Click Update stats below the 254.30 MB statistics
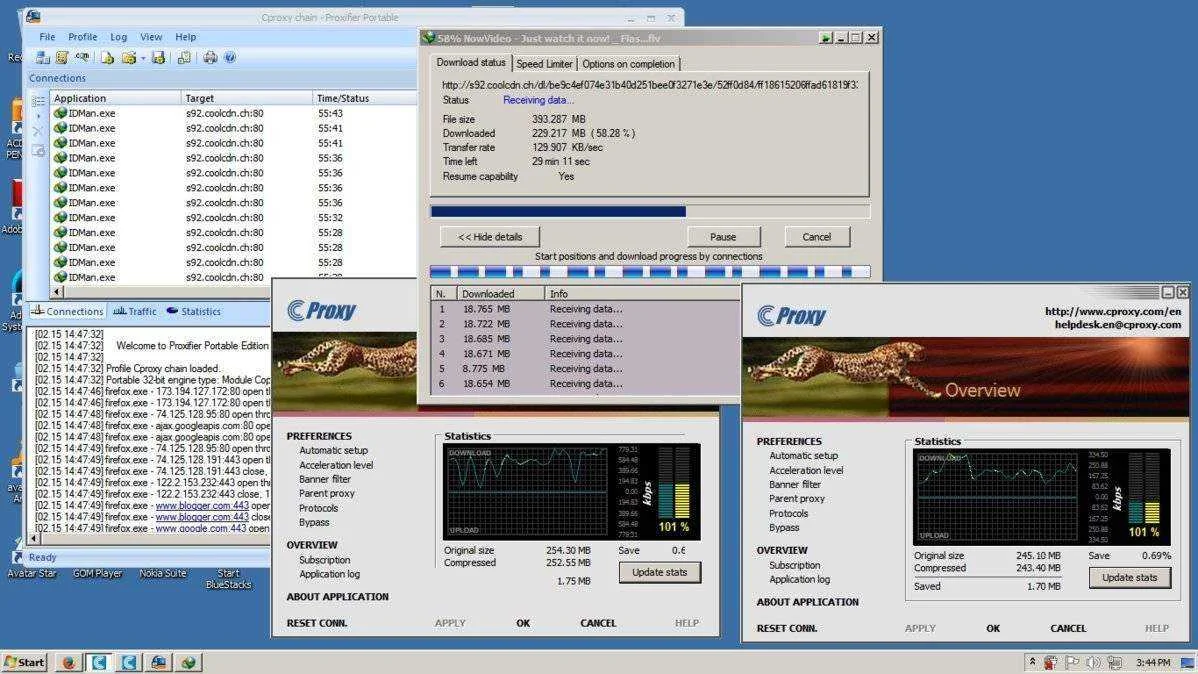The image size is (1198, 674). (659, 572)
